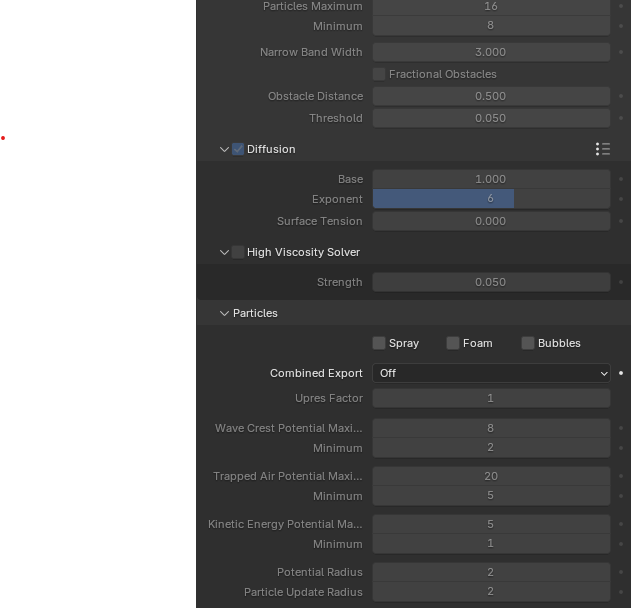Viewport: 631px width, 608px height.
Task: Click Wave Crest Minimum field showing 2
Action: 491,447
